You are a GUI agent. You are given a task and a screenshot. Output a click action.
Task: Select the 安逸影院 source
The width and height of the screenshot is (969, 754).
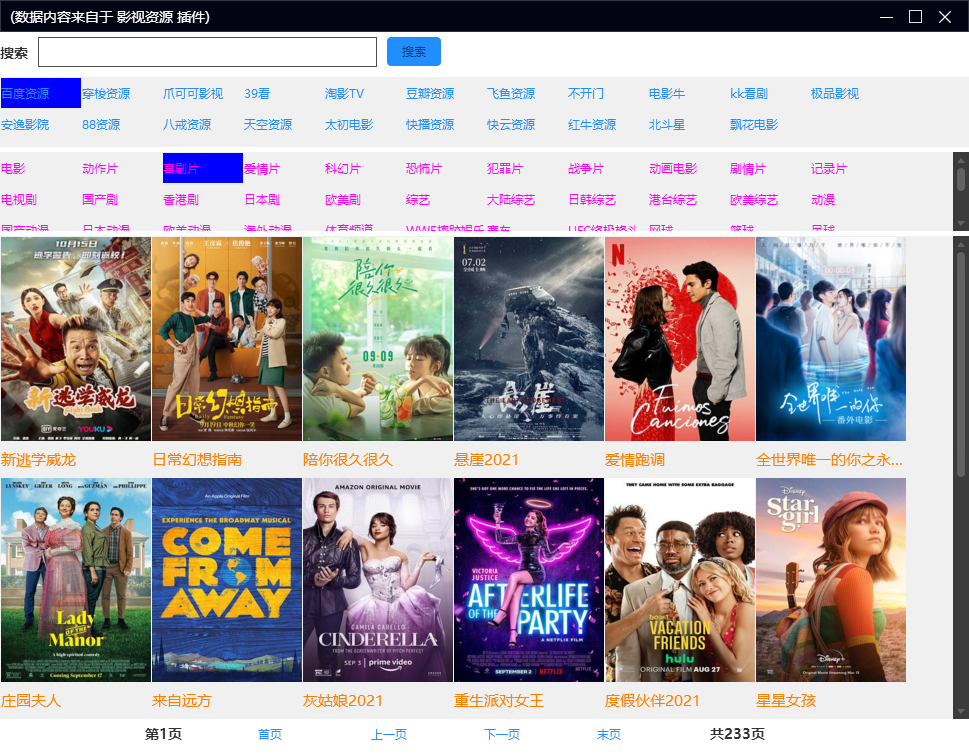tap(25, 124)
